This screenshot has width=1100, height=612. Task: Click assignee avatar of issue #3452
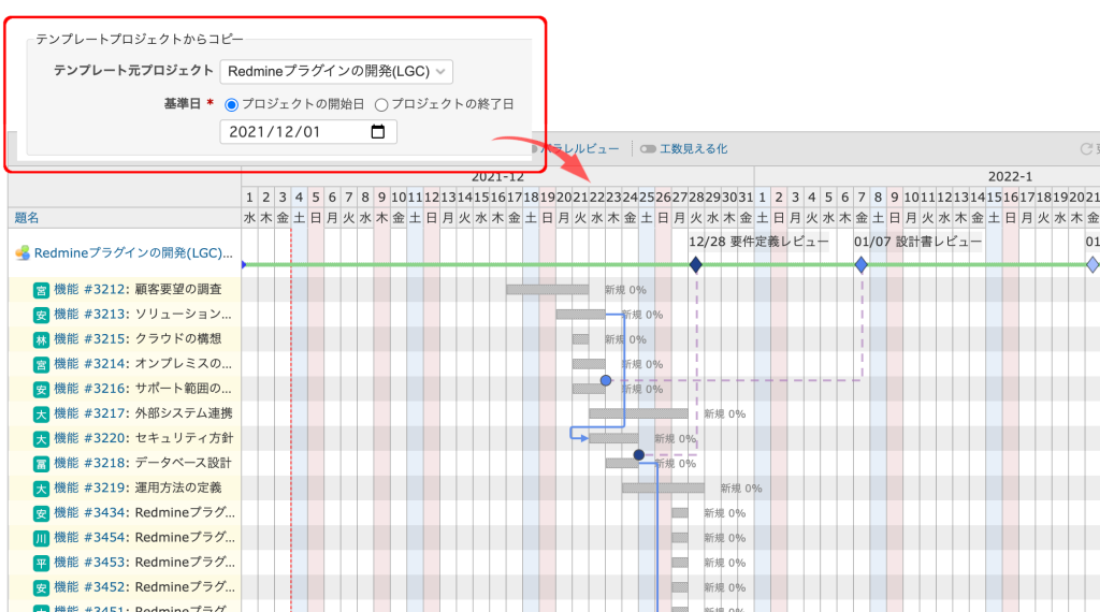tap(41, 587)
